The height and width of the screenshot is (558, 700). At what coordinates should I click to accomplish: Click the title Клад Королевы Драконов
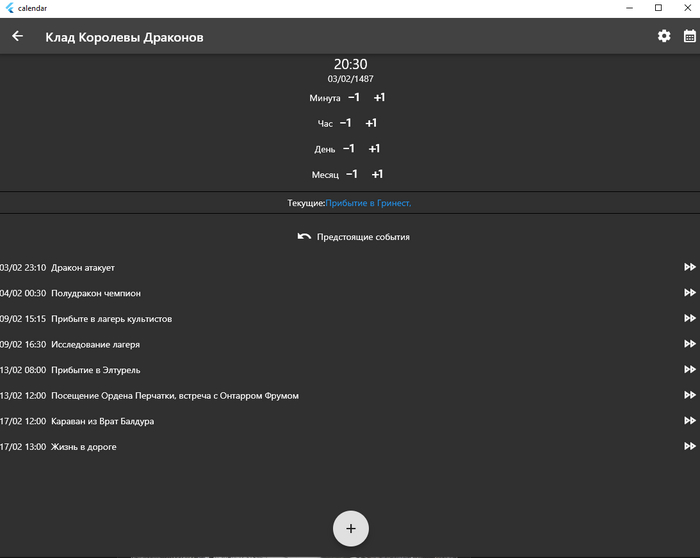(124, 37)
